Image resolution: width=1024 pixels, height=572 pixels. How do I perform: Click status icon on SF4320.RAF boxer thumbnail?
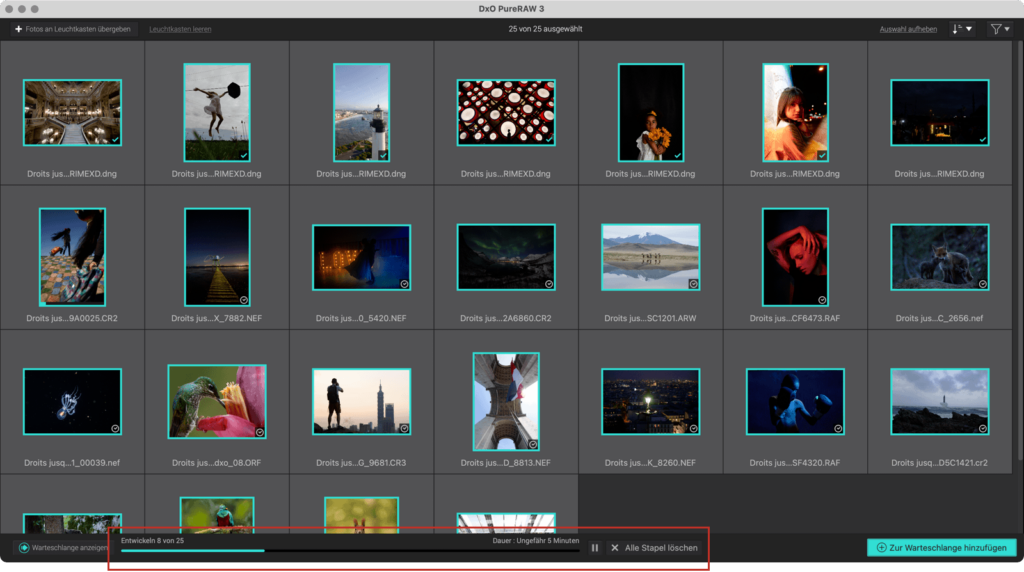[838, 429]
